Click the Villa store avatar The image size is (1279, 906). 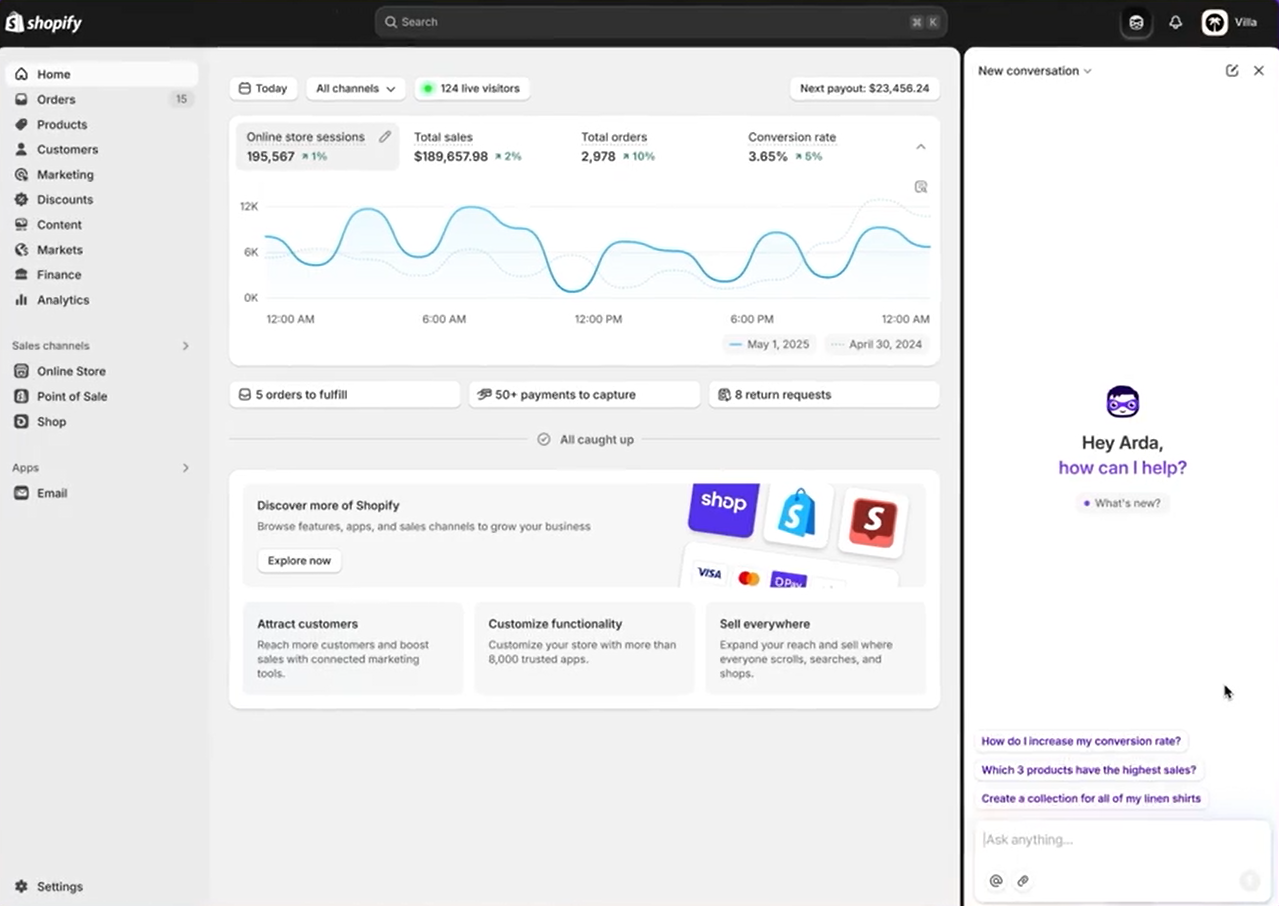point(1214,21)
